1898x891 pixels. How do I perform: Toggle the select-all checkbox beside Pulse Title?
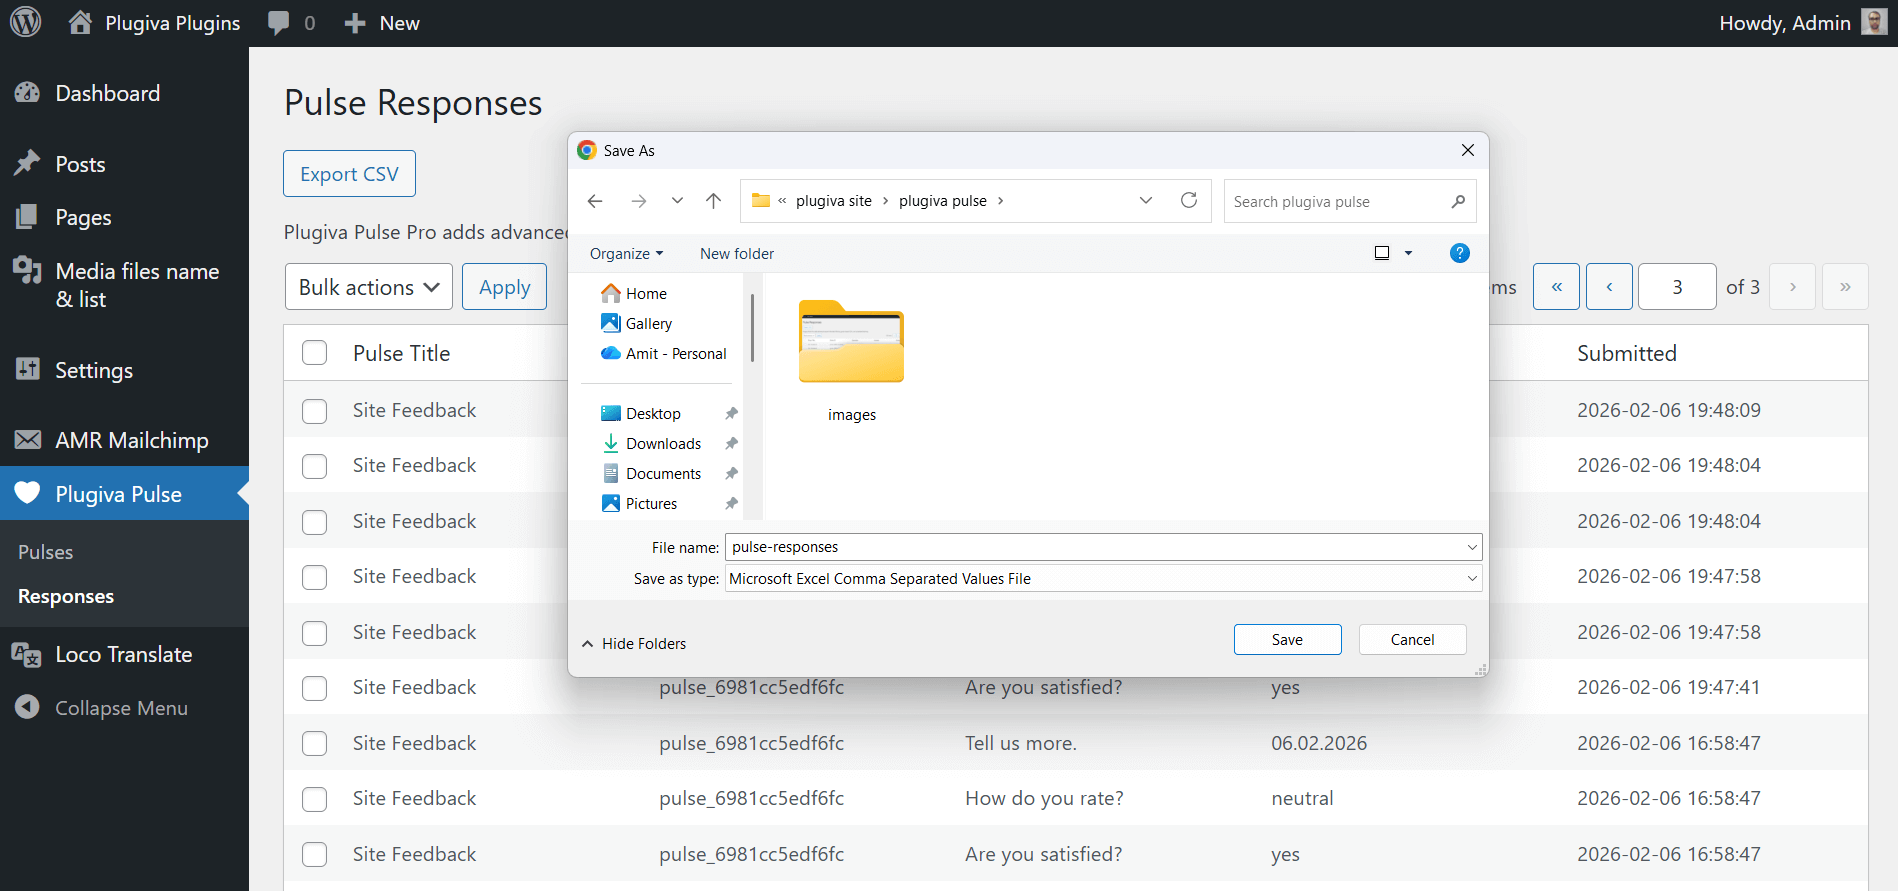coord(315,353)
